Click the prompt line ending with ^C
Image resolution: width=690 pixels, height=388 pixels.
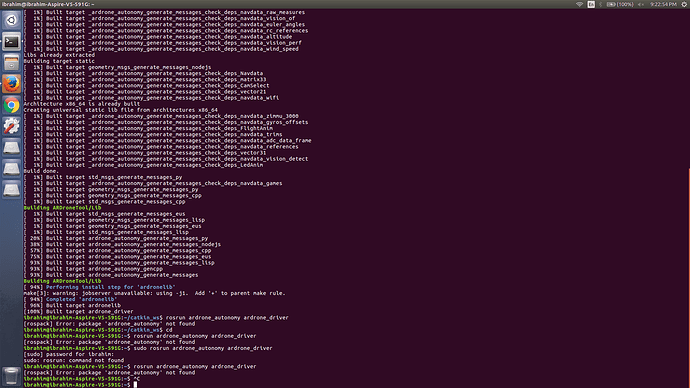tap(82, 378)
